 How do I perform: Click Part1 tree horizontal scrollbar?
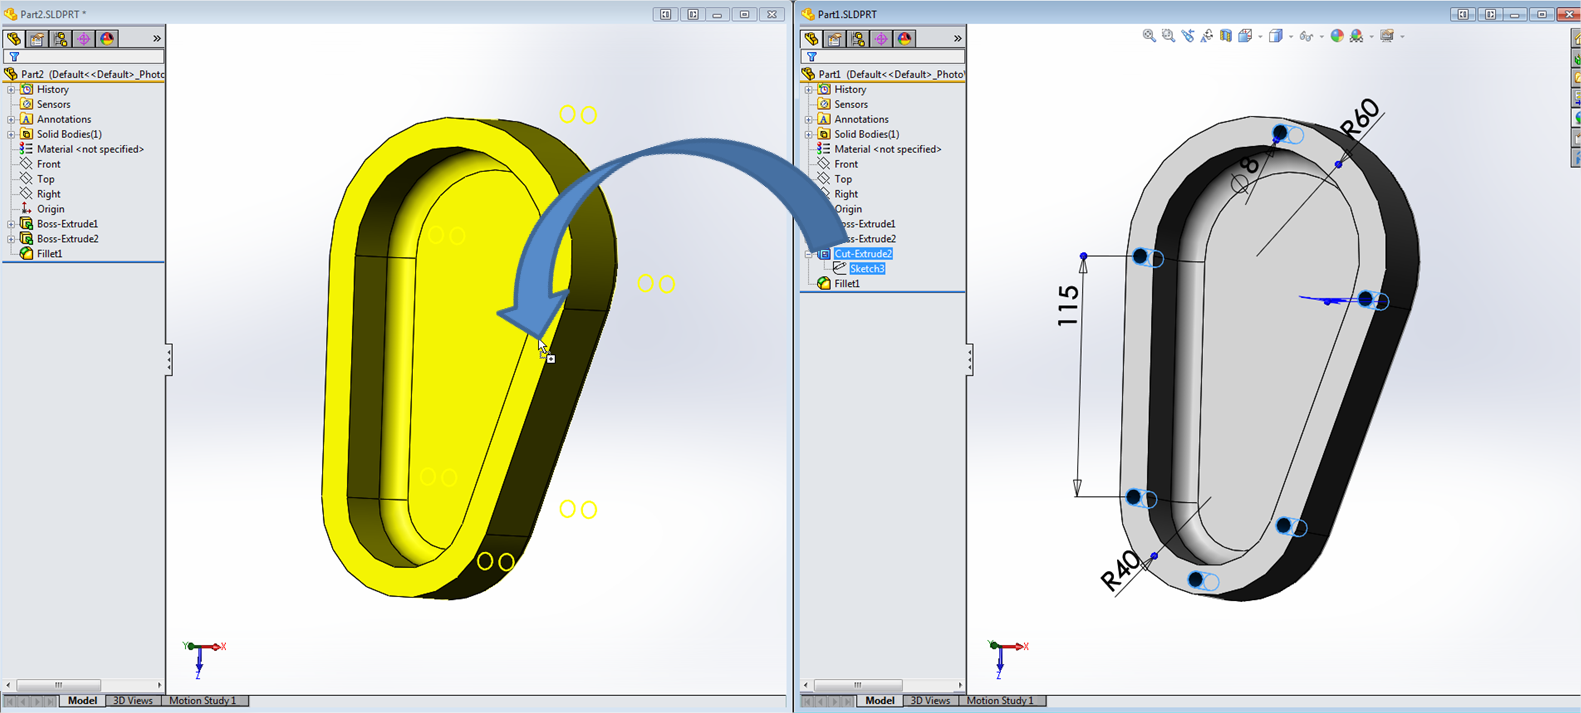coord(857,685)
